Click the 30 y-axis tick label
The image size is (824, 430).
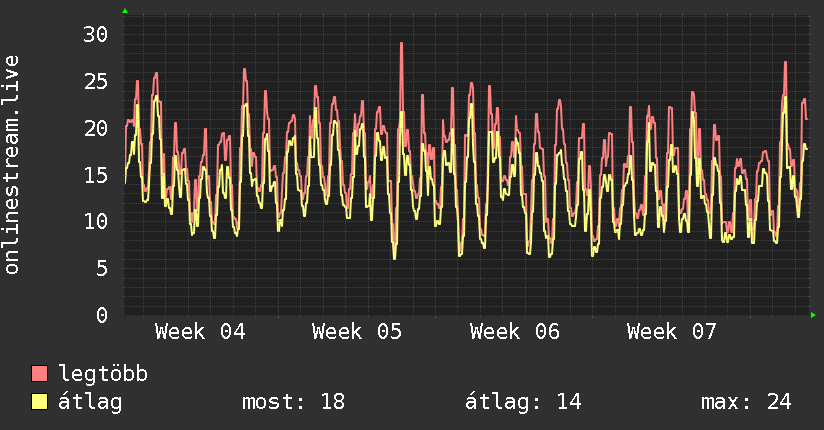pyautogui.click(x=96, y=35)
